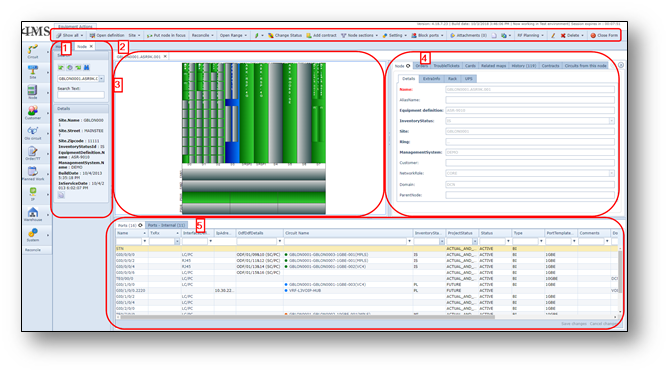The height and width of the screenshot is (374, 670).
Task: Click the blank page icon after Attachments
Action: coord(494,35)
